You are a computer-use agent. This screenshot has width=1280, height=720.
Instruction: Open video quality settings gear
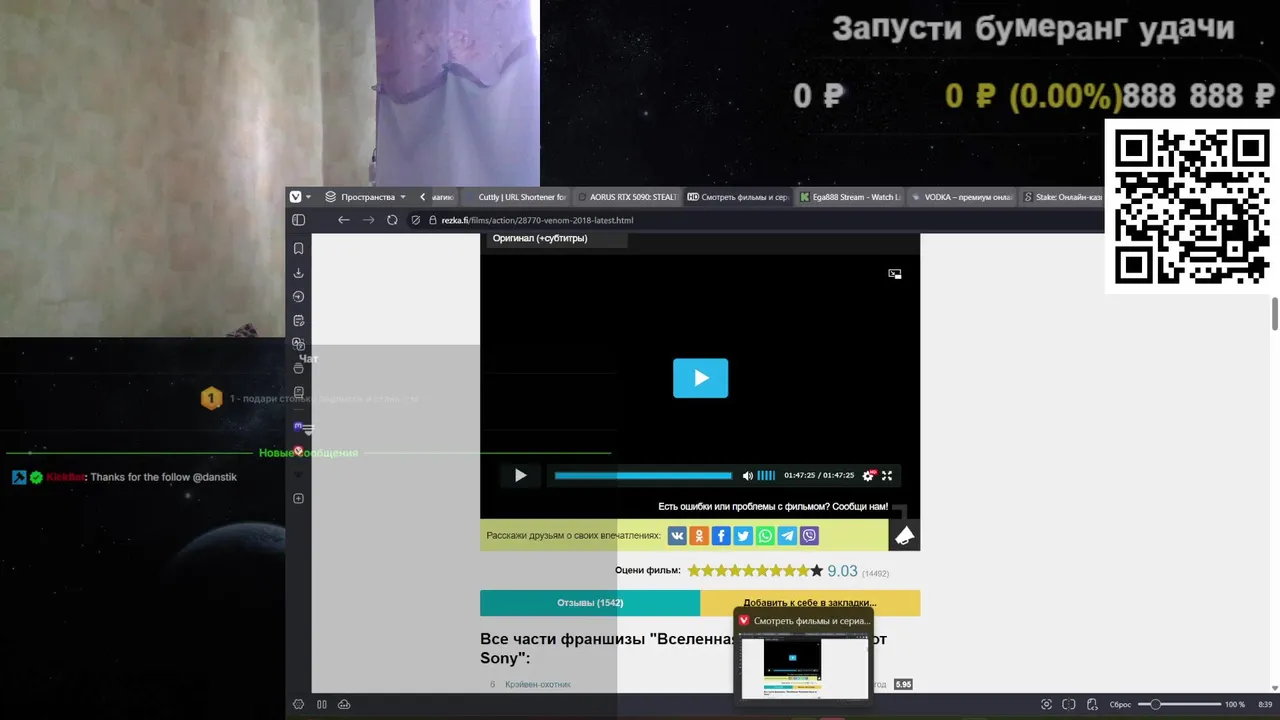[x=868, y=476]
